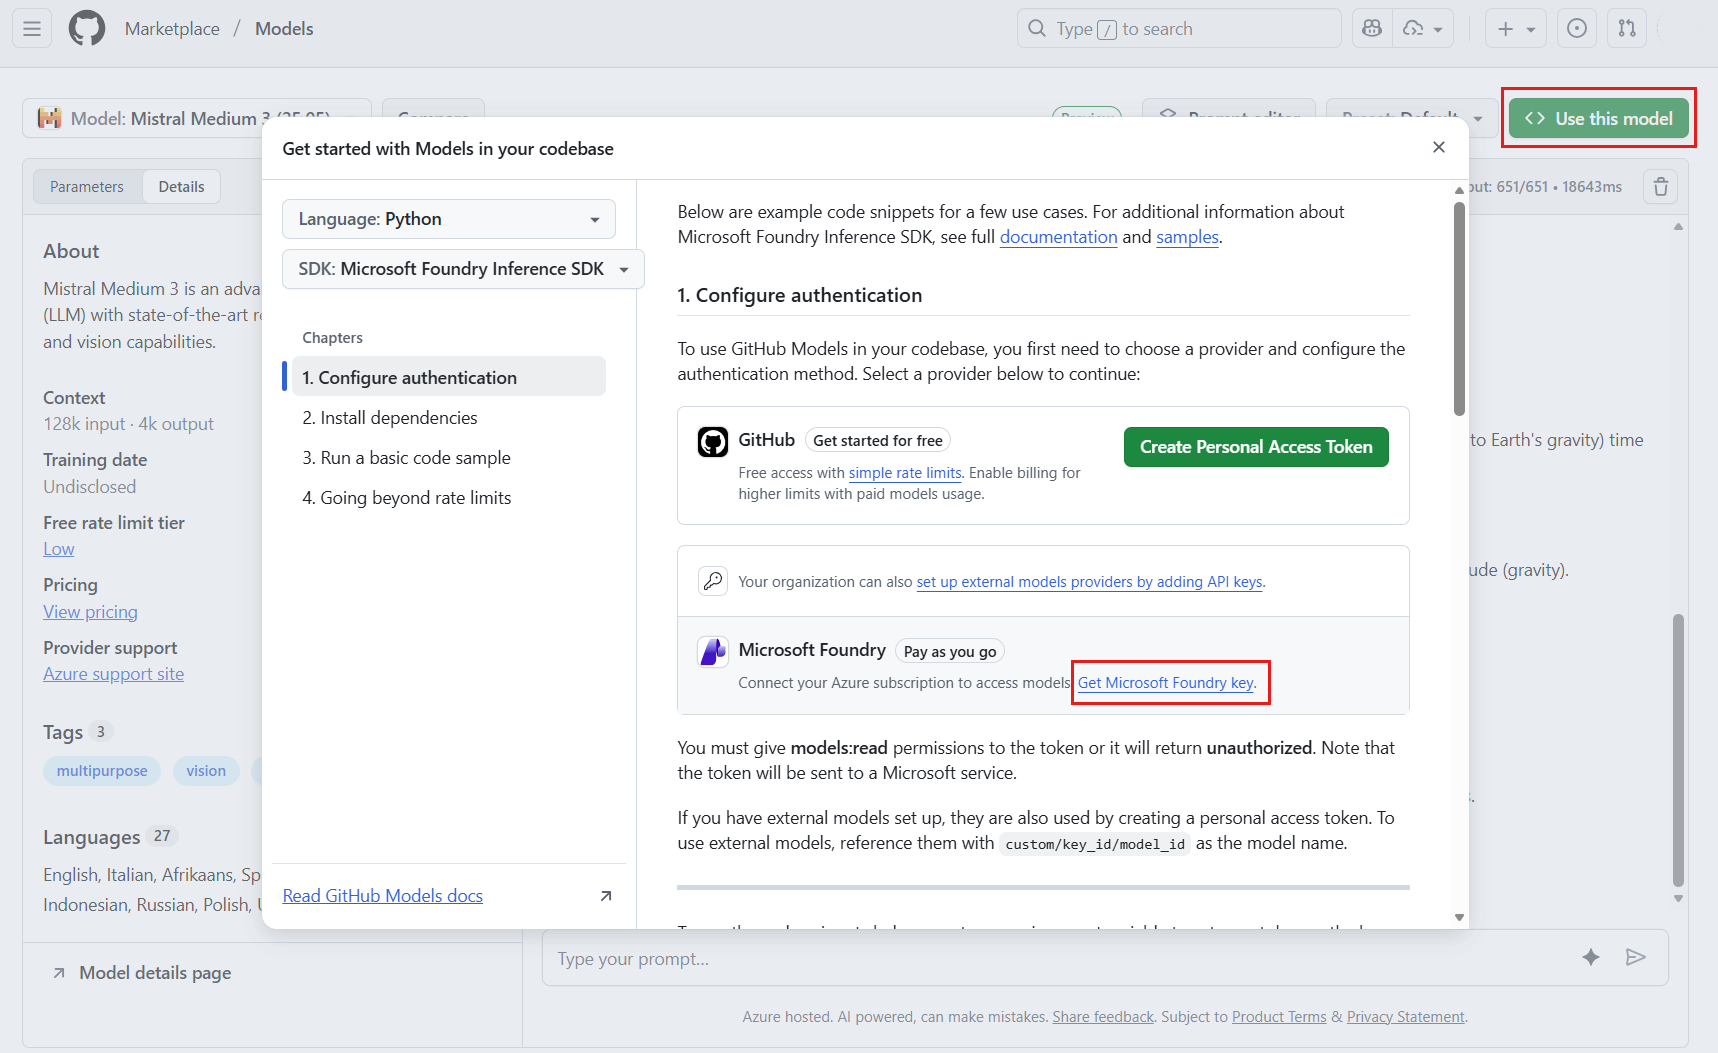Click the dialog's vertical scrollbar

tap(1459, 310)
